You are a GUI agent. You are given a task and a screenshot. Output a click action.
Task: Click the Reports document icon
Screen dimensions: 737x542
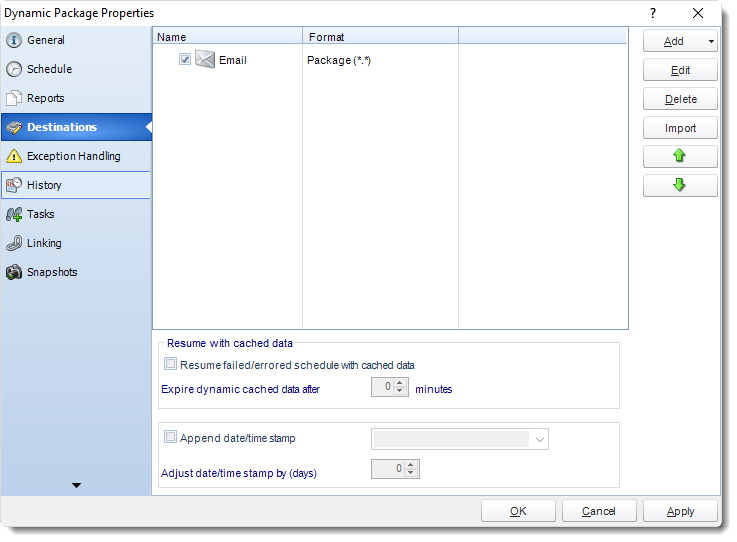[14, 98]
